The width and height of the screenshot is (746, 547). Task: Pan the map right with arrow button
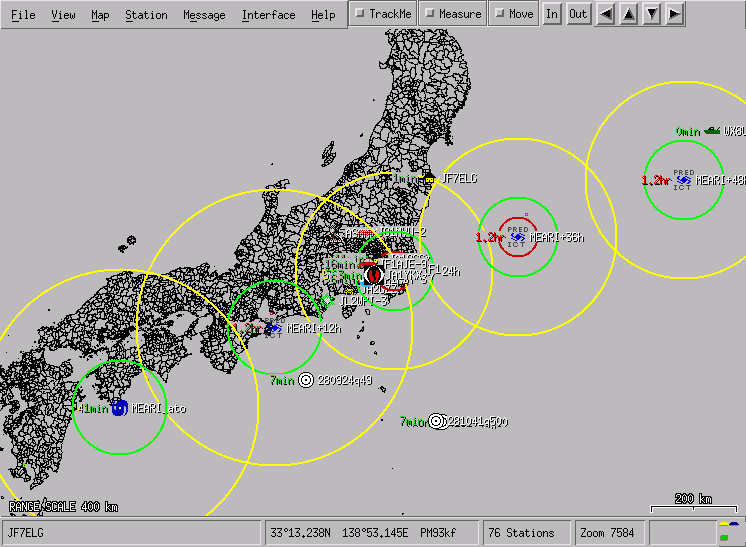[675, 14]
